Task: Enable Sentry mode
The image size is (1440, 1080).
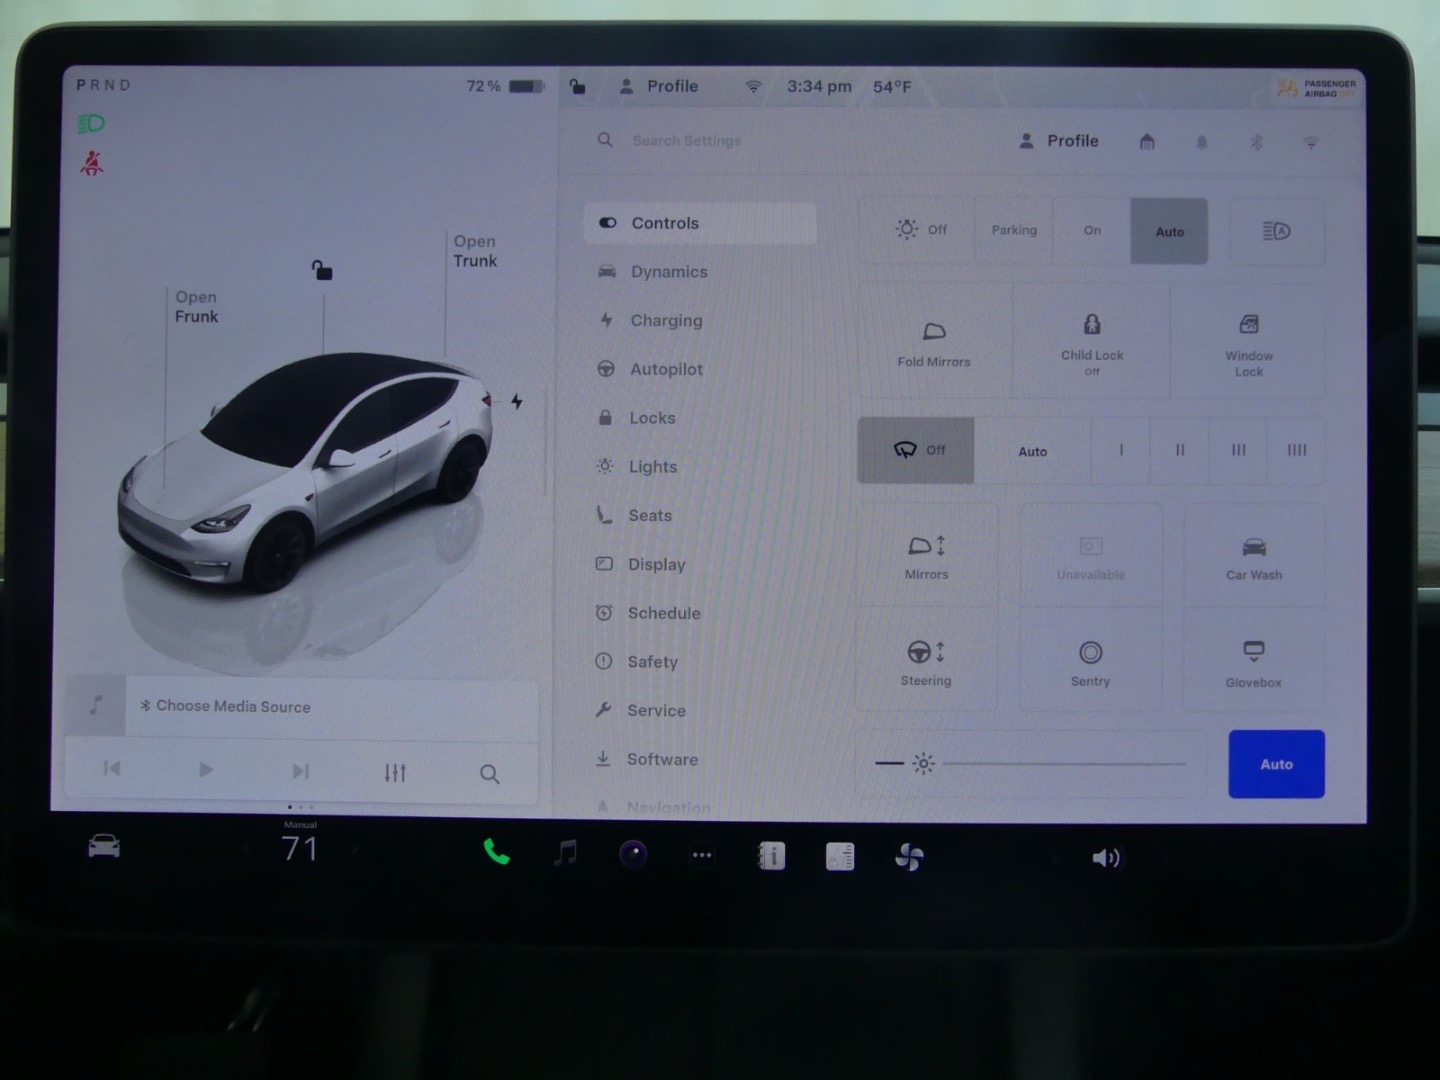Action: tap(1090, 662)
